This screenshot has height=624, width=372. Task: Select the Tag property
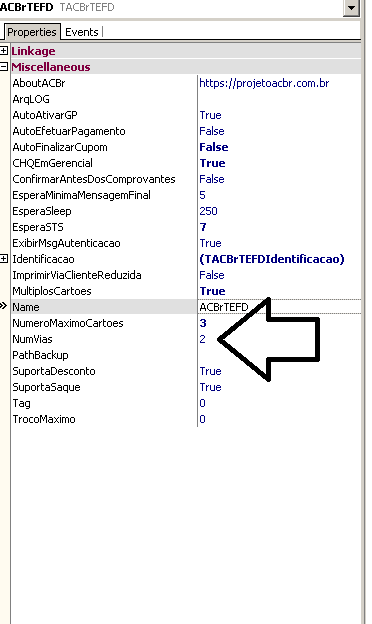(x=21, y=403)
